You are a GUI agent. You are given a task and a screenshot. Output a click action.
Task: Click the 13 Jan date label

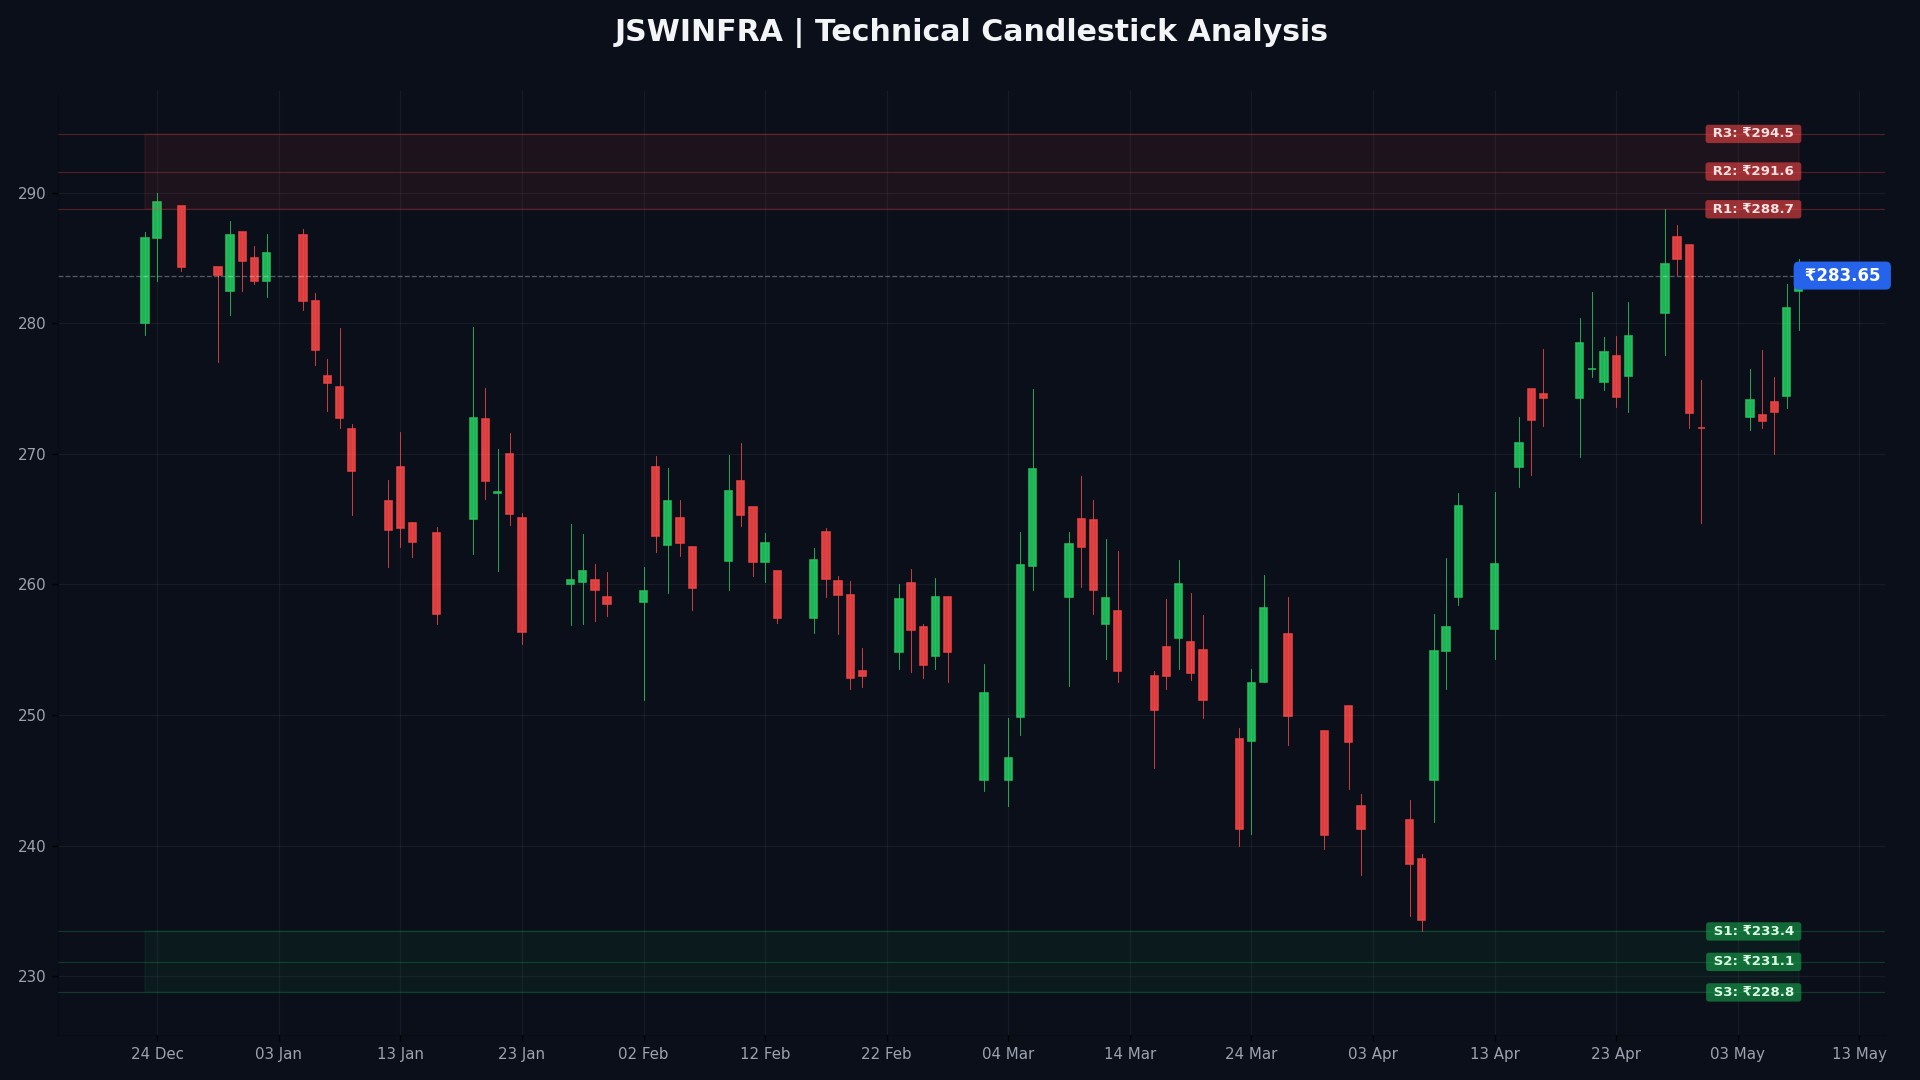400,1054
